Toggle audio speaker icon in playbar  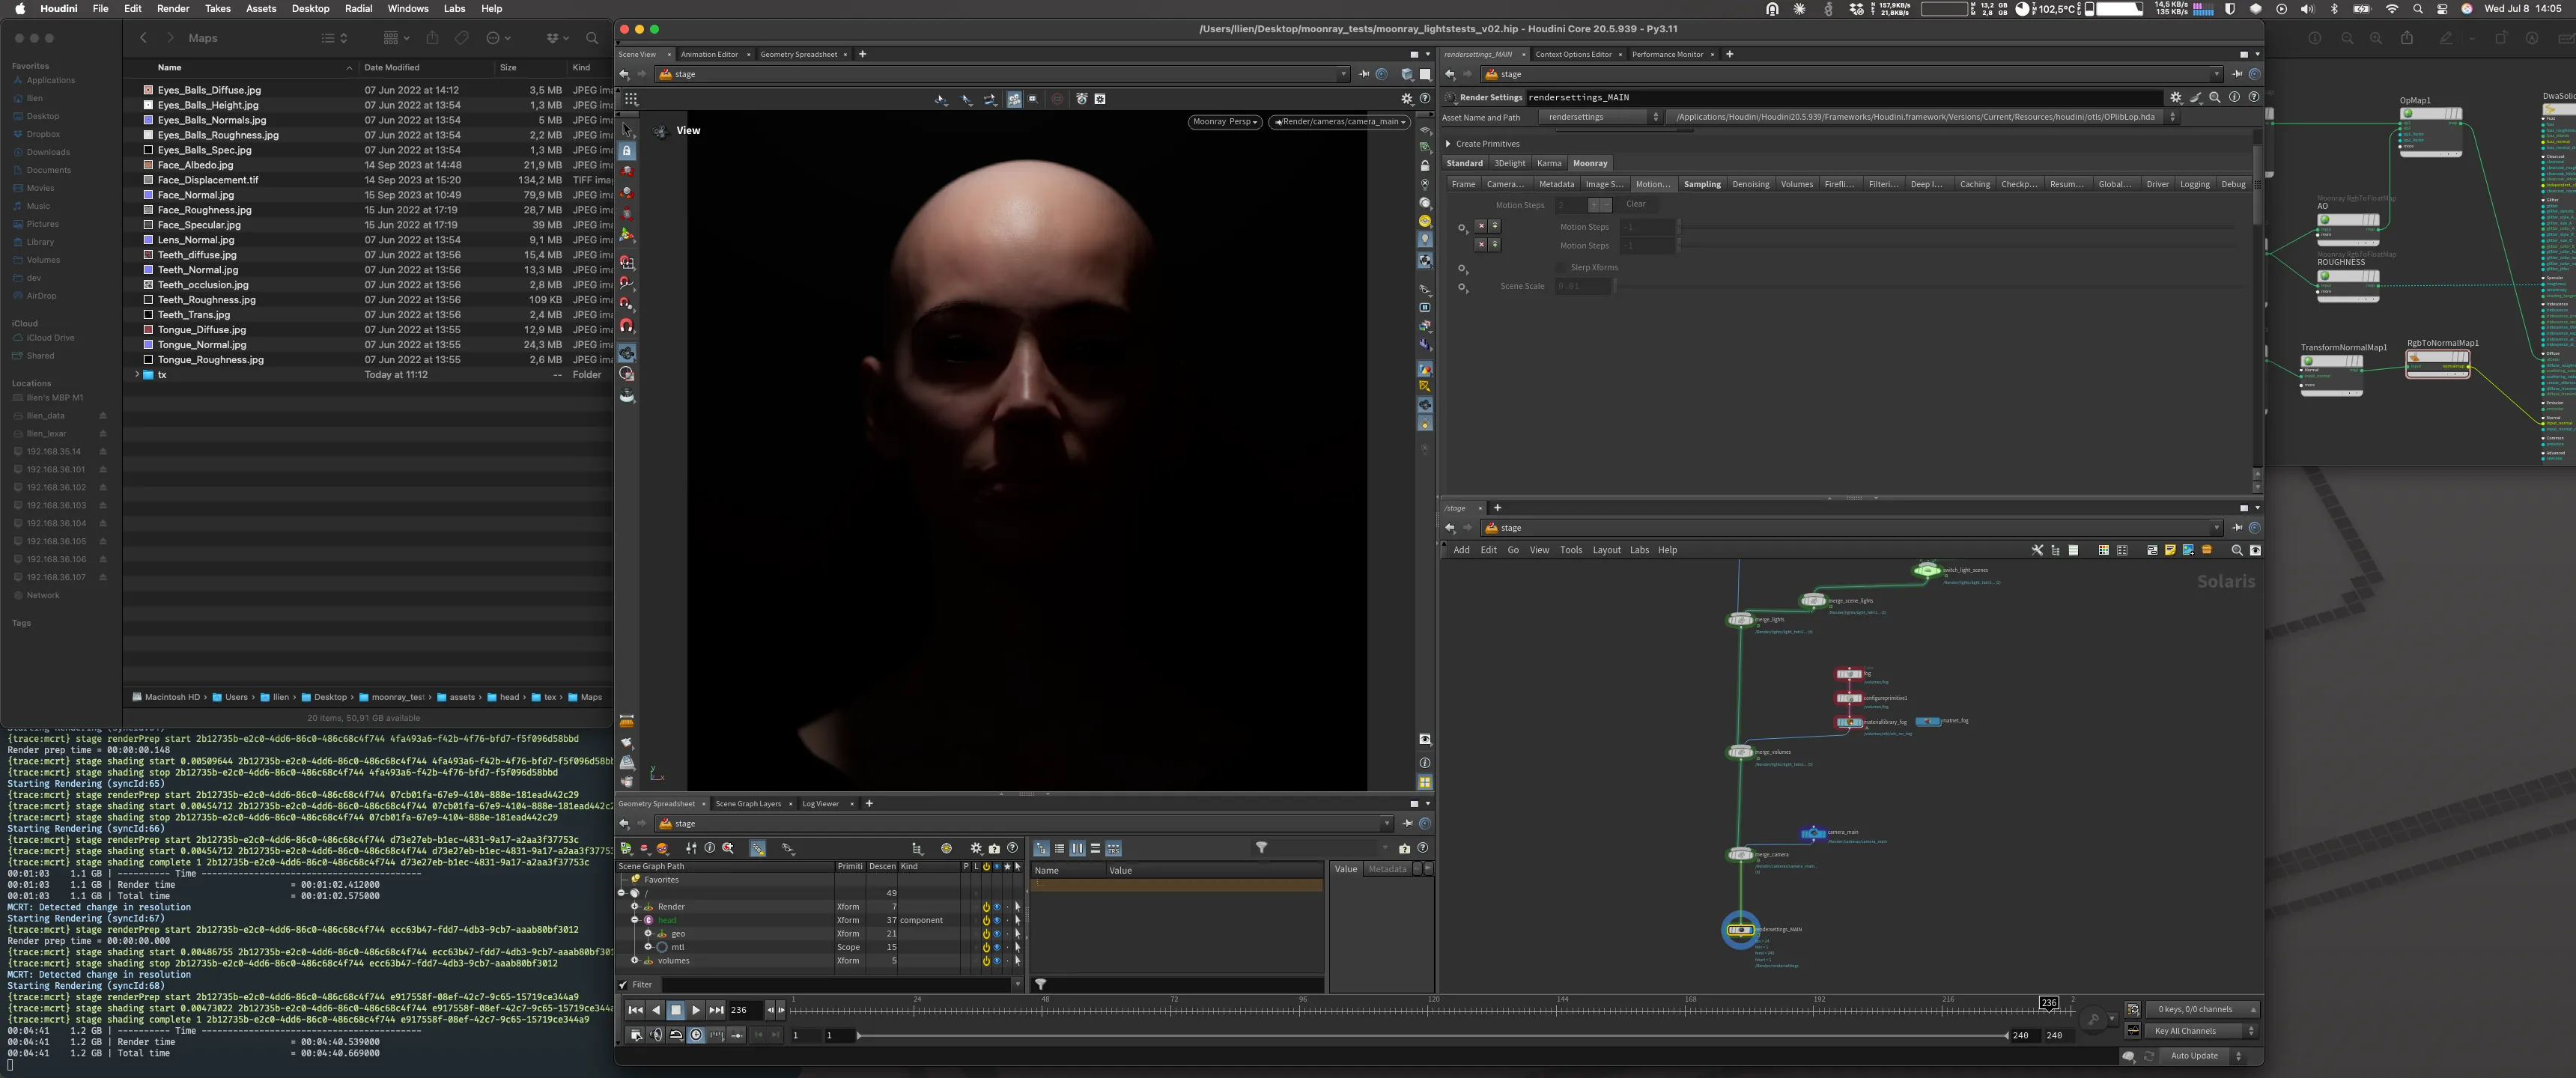pos(656,1035)
